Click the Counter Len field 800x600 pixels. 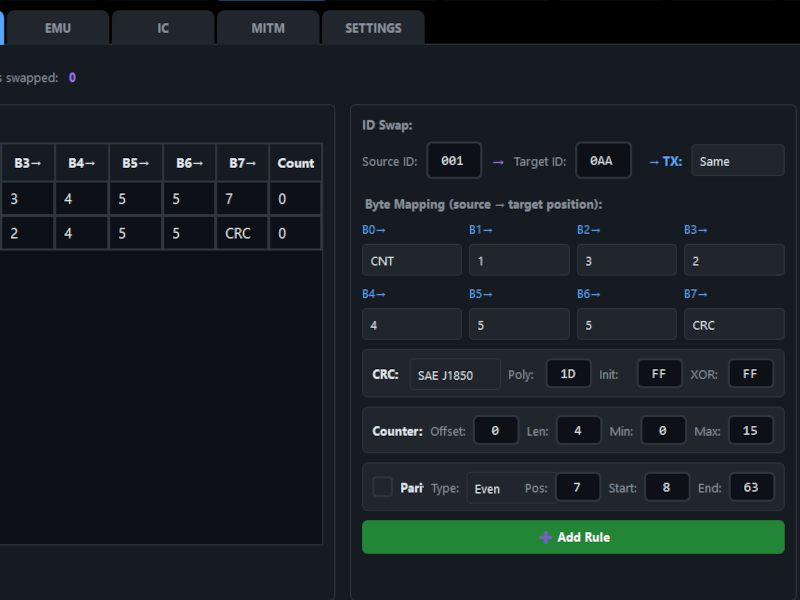pyautogui.click(x=578, y=431)
